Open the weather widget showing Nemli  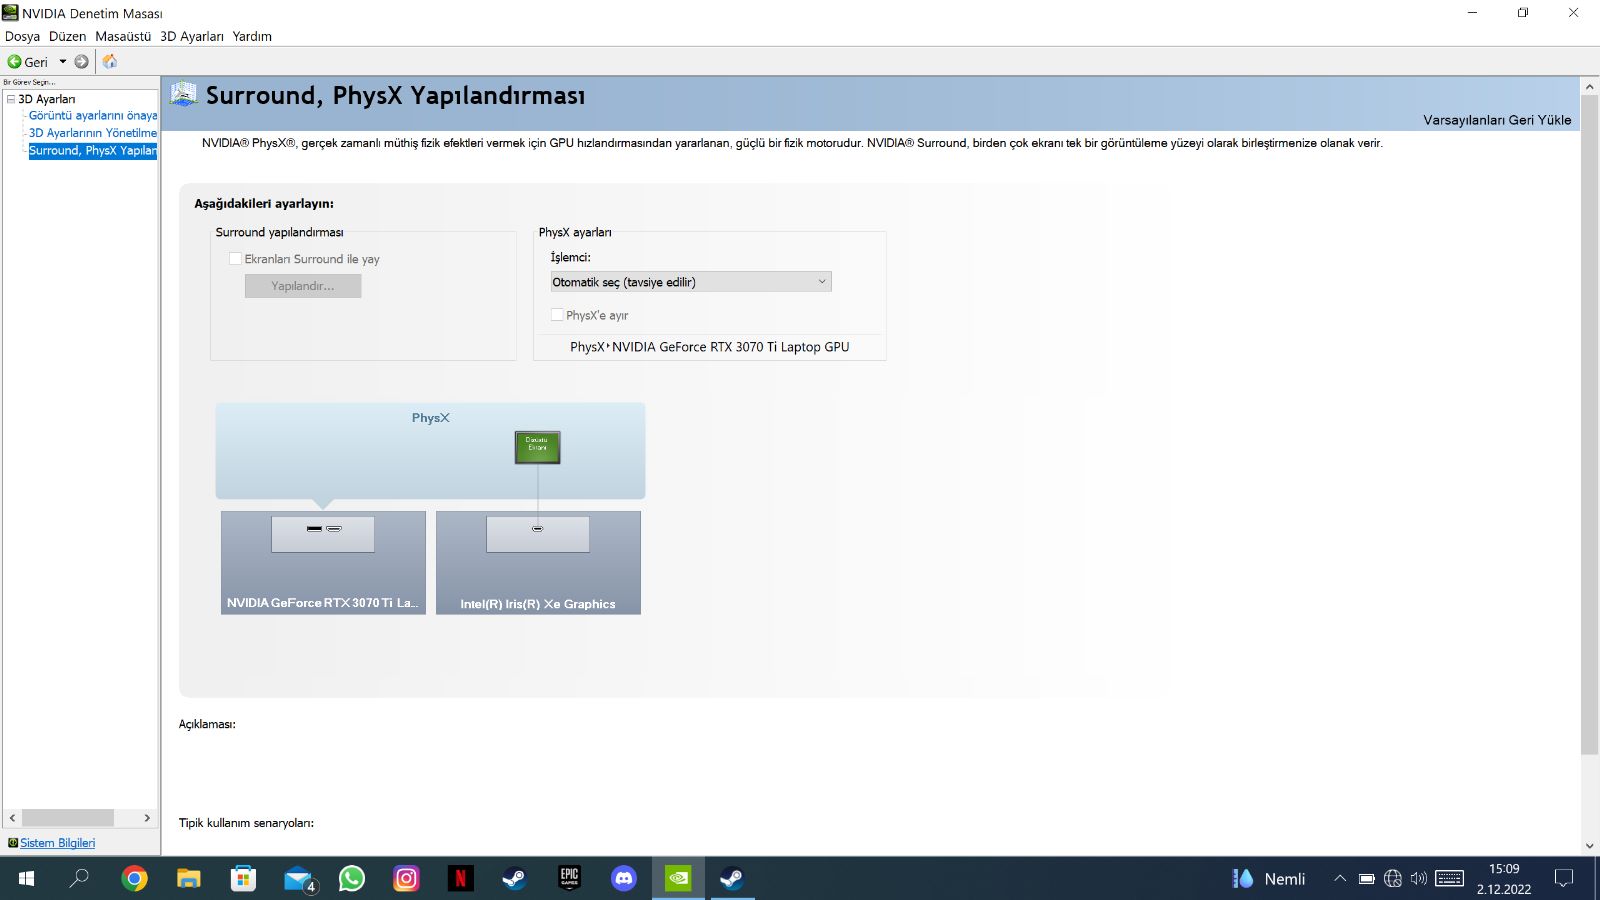coord(1269,879)
